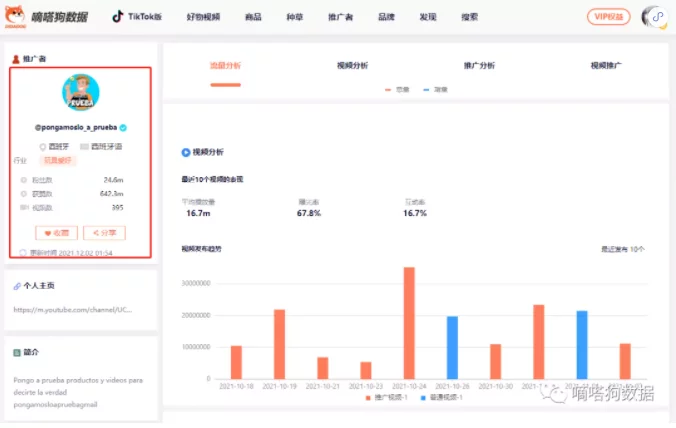Click the 67.8% value
The width and height of the screenshot is (676, 428).
click(309, 213)
